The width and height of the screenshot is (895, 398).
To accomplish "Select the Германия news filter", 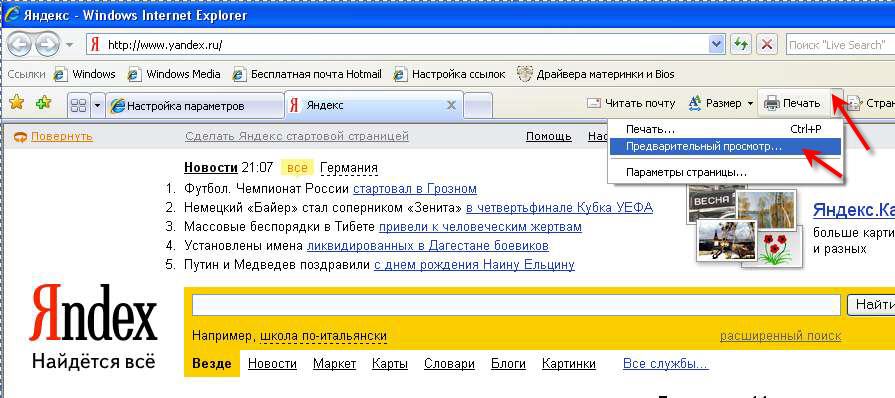I will (349, 168).
